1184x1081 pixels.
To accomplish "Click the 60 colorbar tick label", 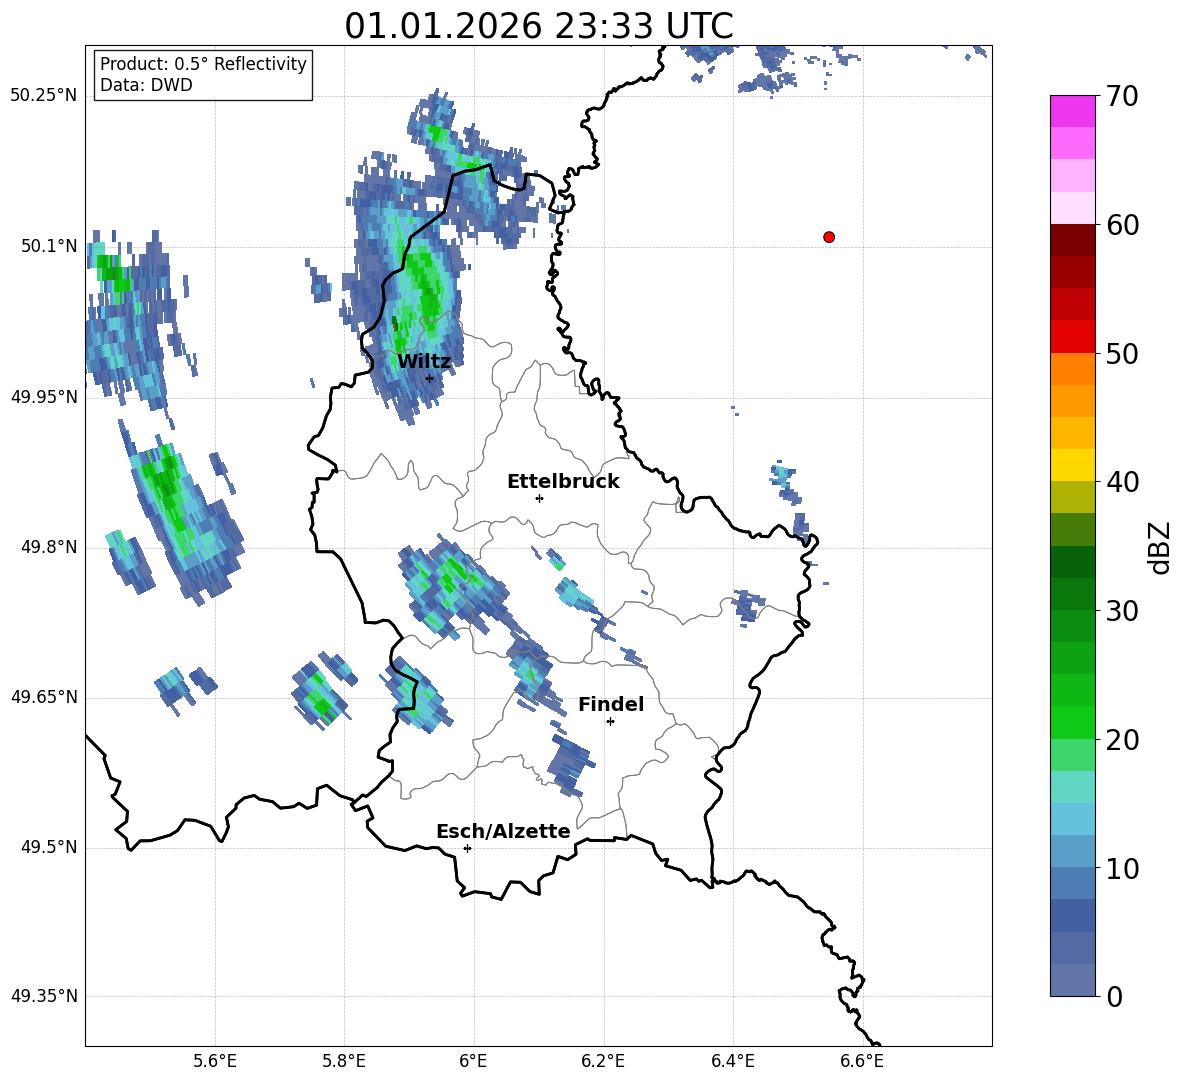I will (1122, 225).
